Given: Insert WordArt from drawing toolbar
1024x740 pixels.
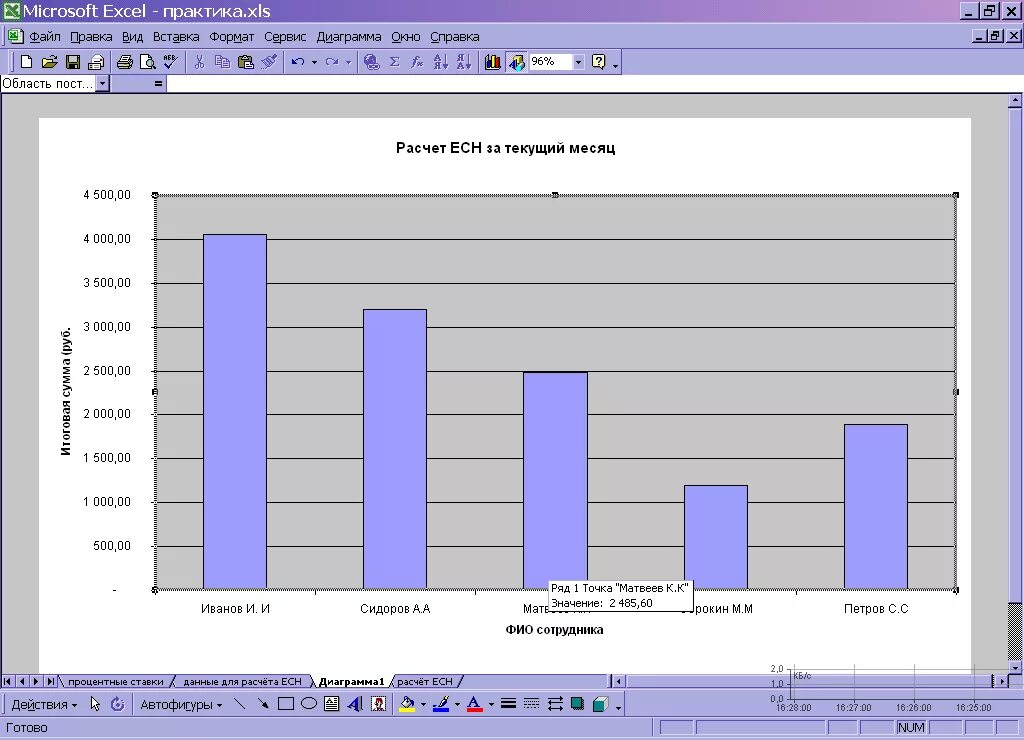Looking at the screenshot, I should coord(355,704).
